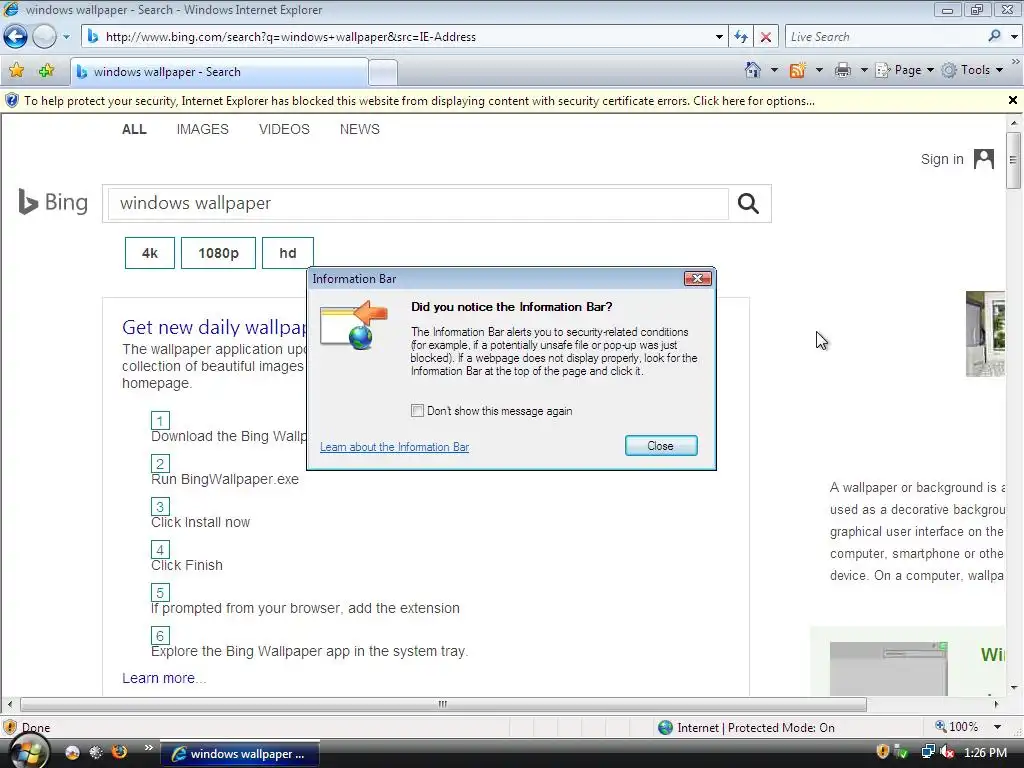Click Learn about the Information Bar link
The width and height of the screenshot is (1024, 768).
point(394,447)
